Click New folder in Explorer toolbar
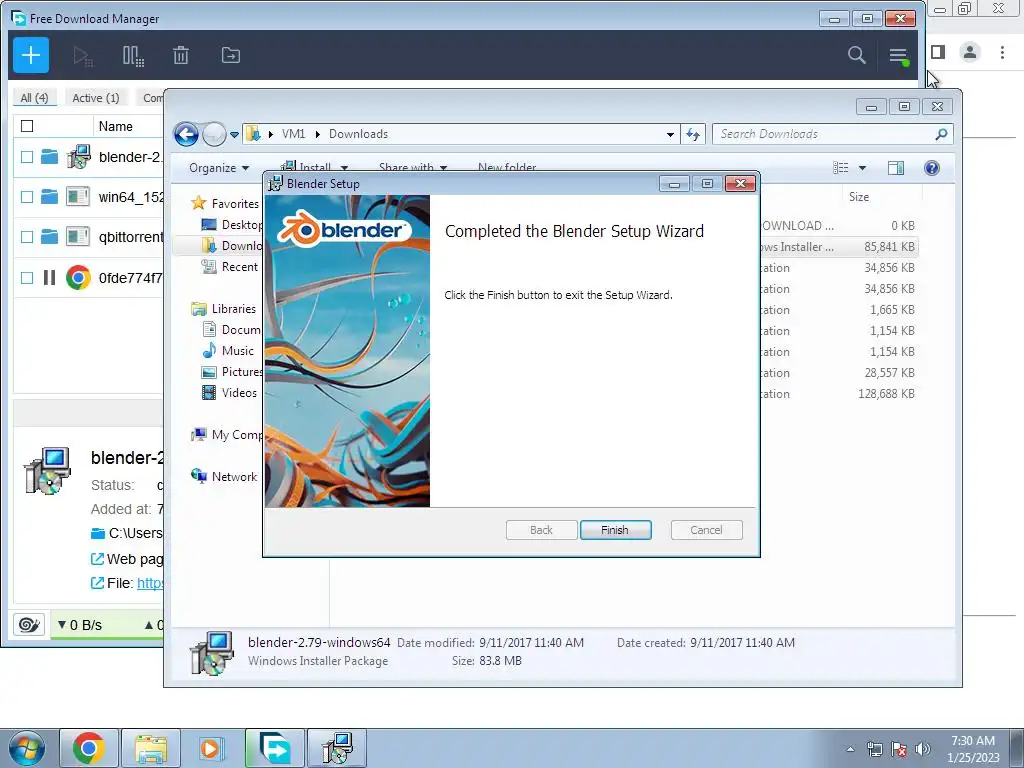The width and height of the screenshot is (1024, 768). [507, 168]
